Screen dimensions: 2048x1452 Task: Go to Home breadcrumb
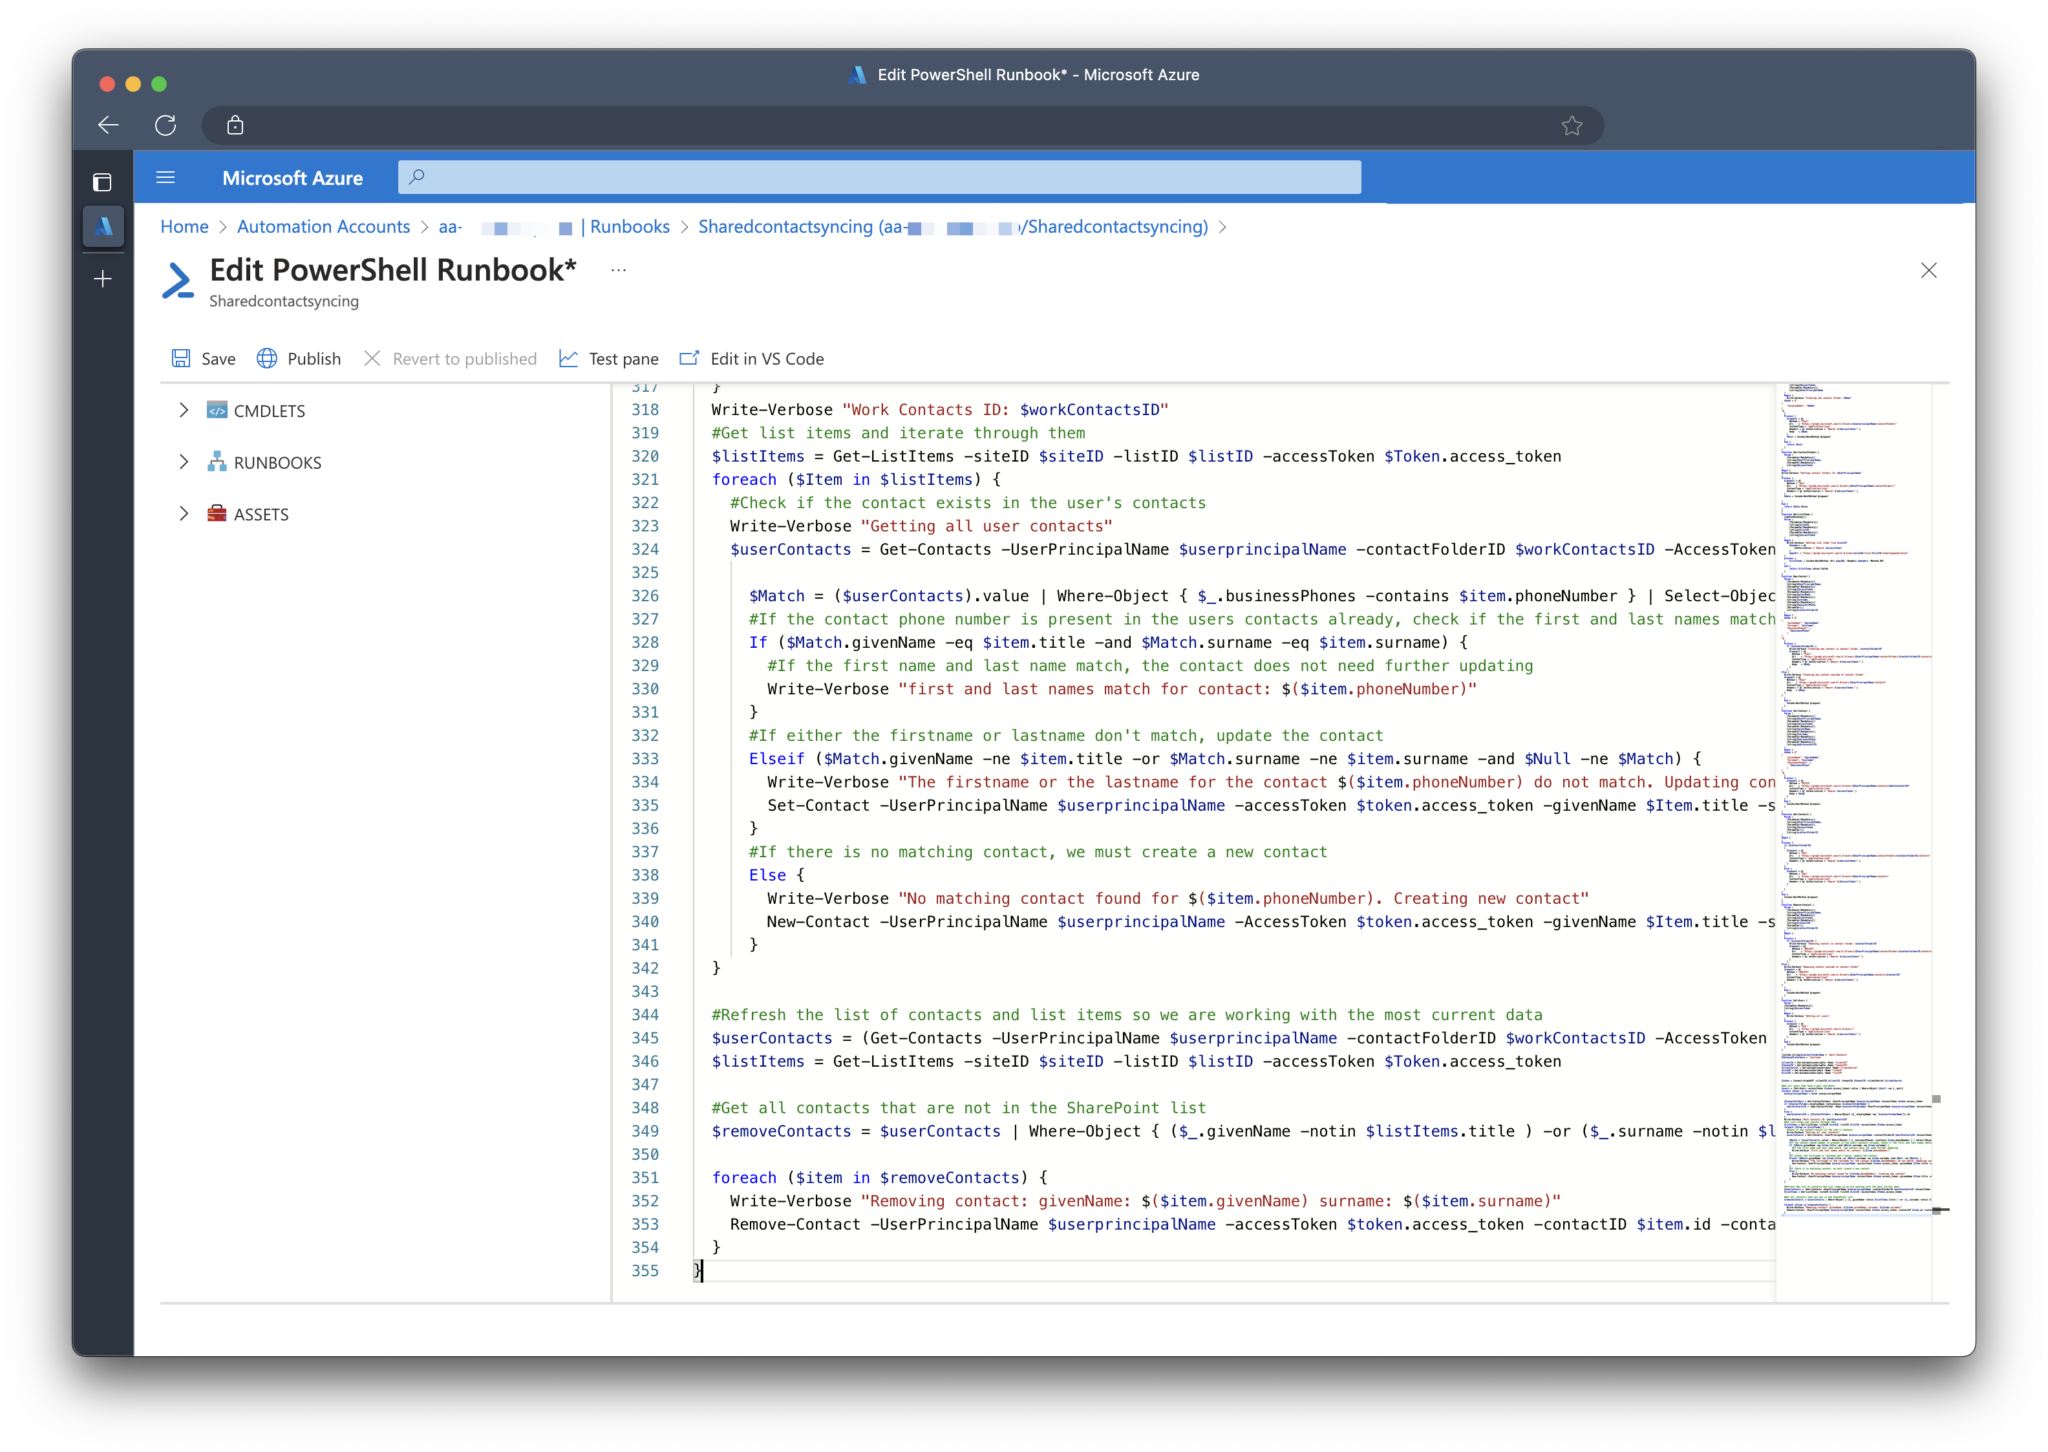184,227
